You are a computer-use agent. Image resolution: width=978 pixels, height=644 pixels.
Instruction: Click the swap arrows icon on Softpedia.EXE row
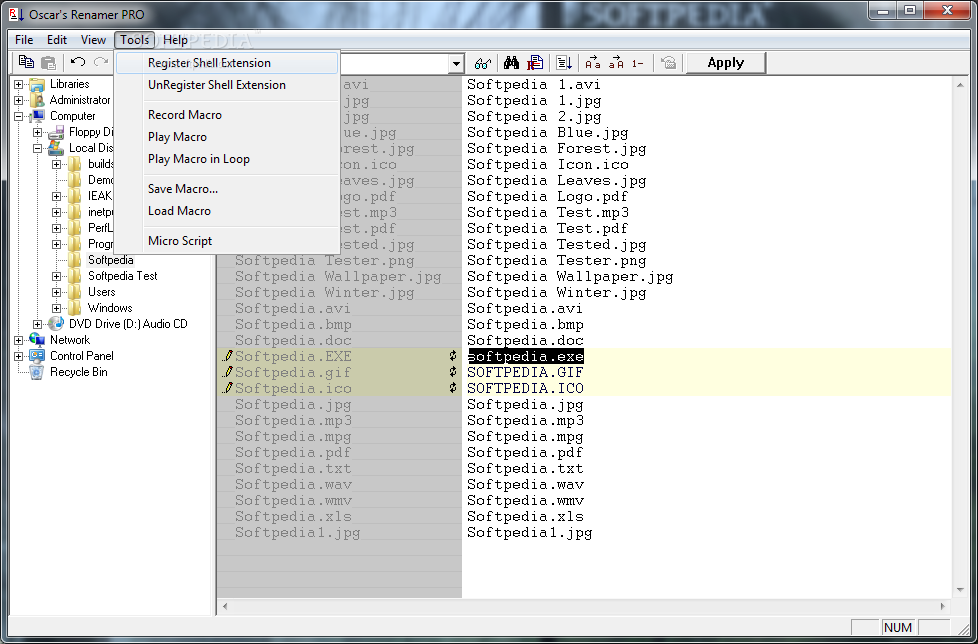coord(453,356)
